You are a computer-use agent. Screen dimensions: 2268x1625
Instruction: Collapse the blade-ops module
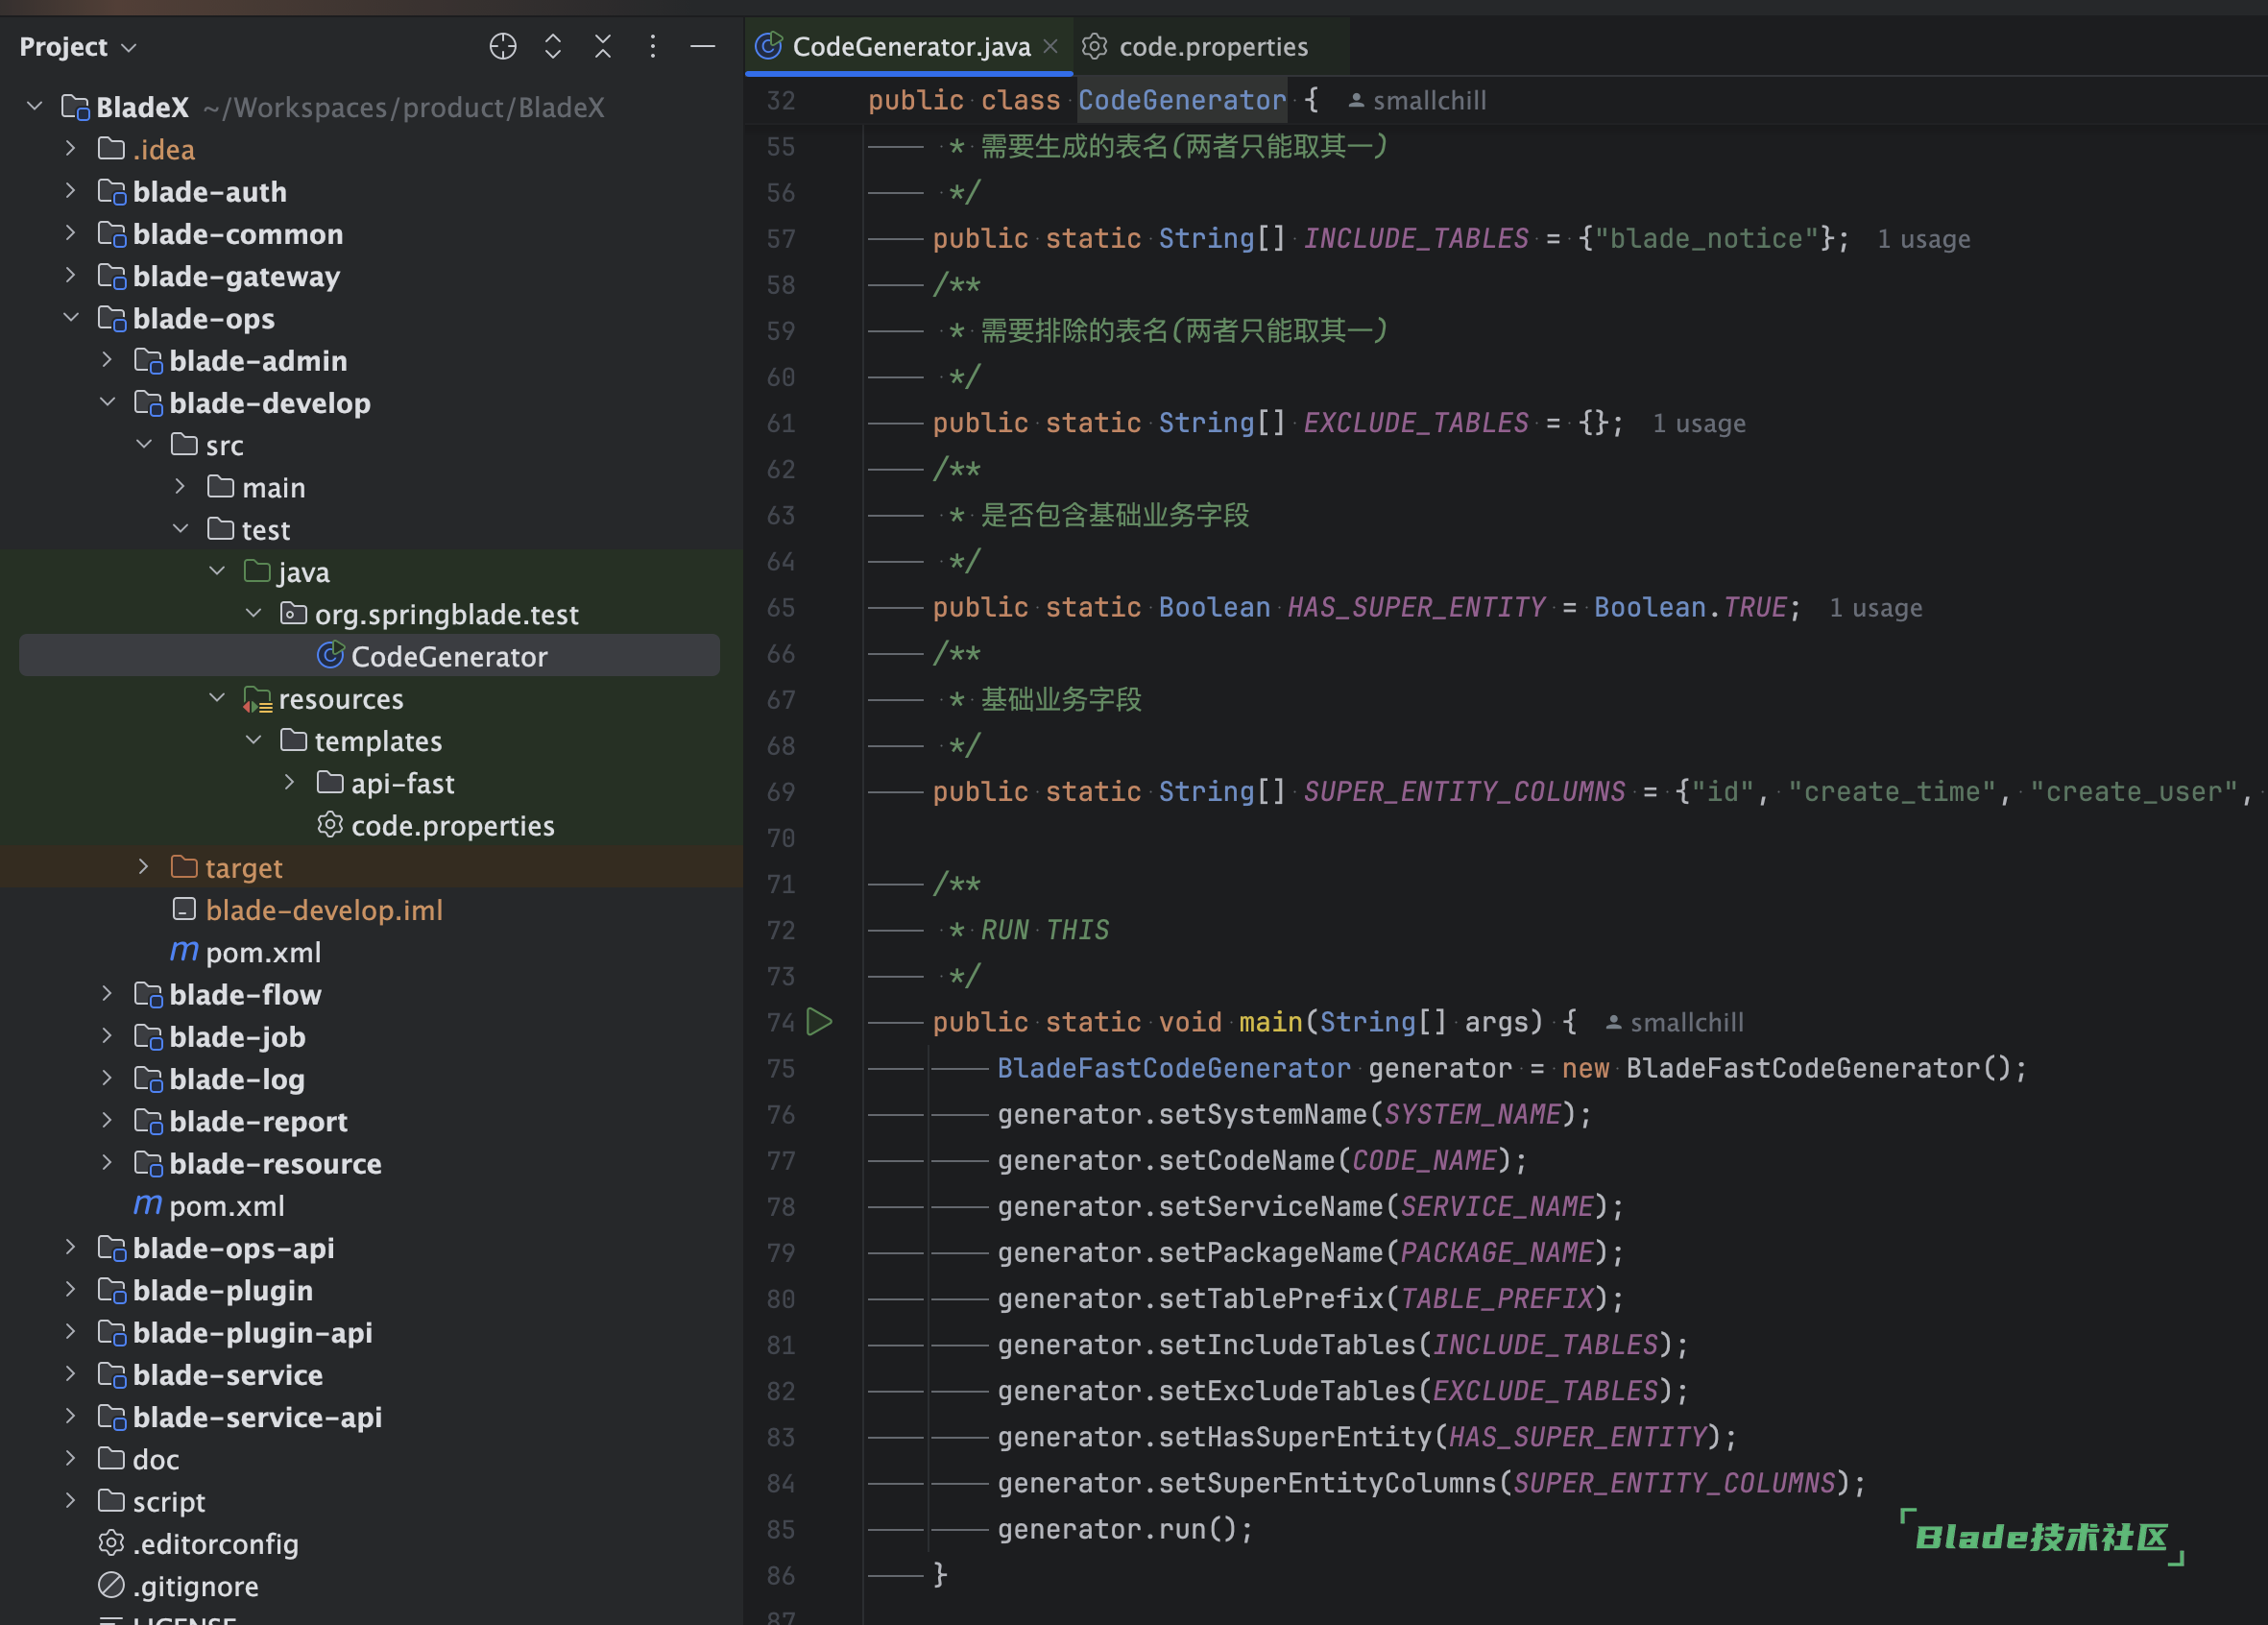click(x=71, y=317)
